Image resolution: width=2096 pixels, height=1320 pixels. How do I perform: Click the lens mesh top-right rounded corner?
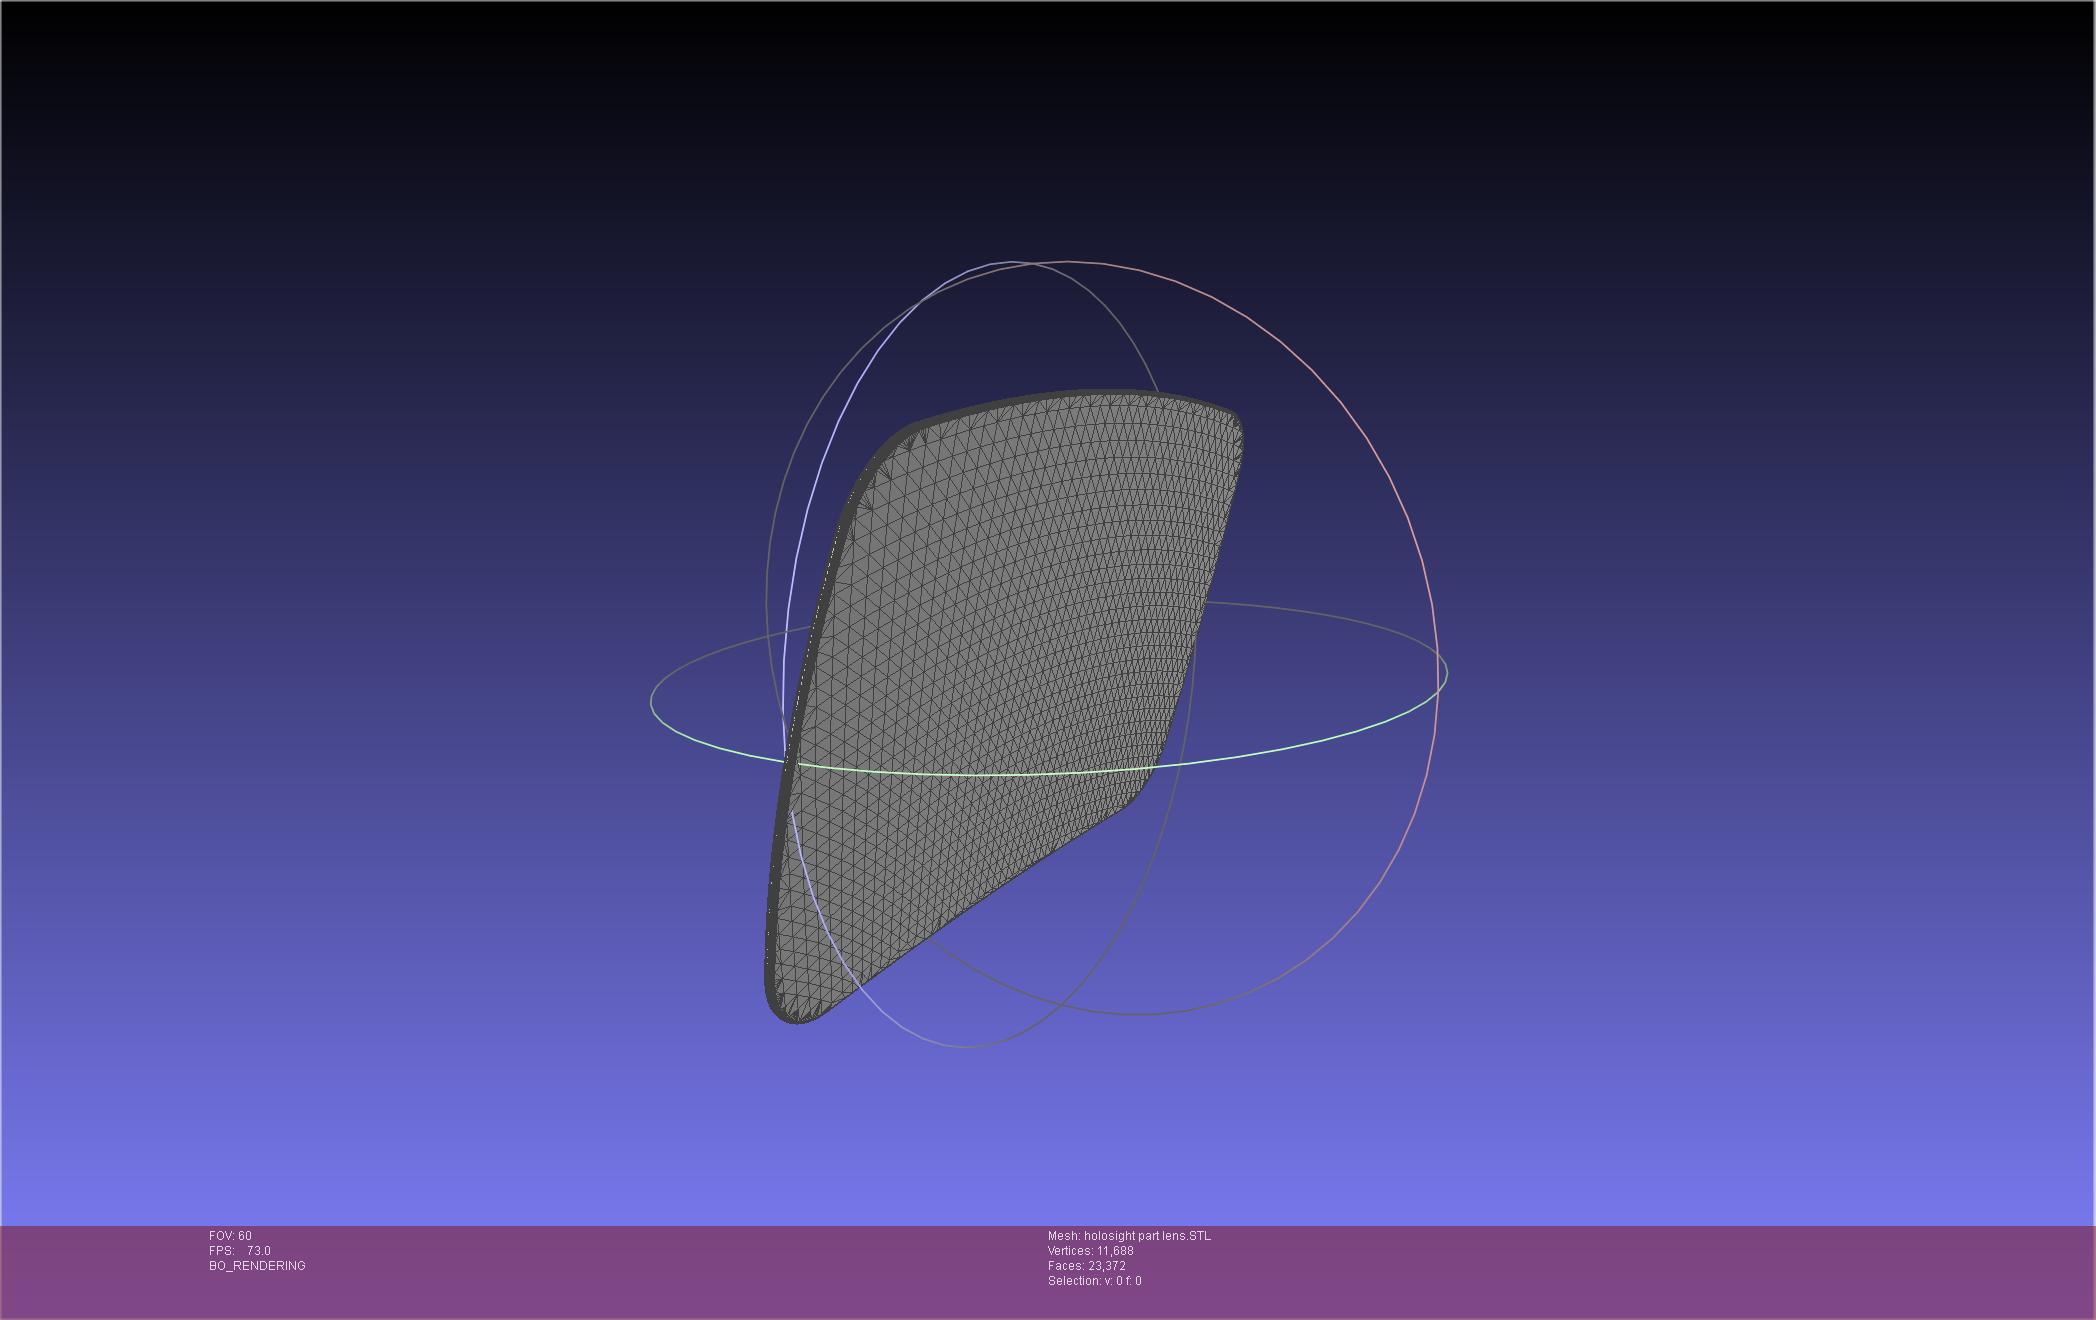(x=1230, y=422)
